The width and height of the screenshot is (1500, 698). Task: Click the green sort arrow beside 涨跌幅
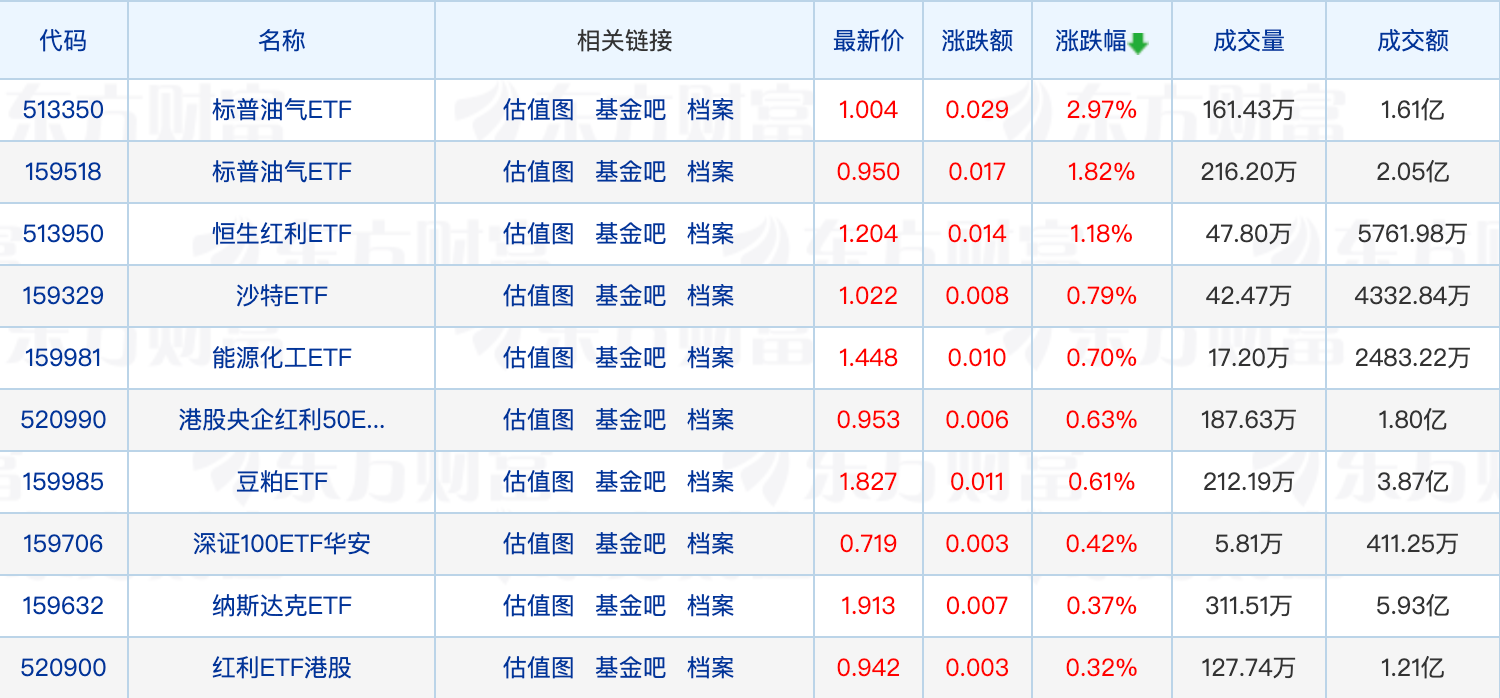1138,43
